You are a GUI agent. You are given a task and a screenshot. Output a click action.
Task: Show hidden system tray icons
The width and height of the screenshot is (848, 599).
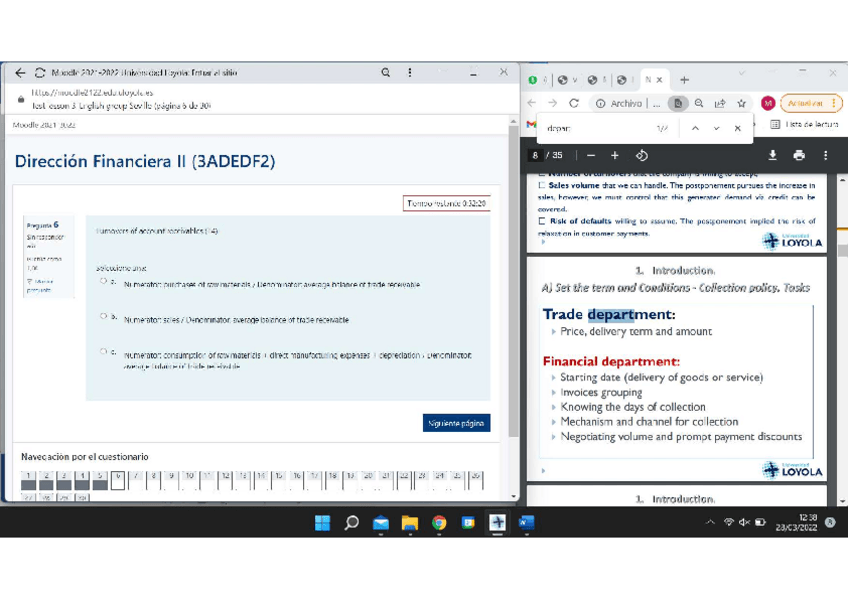tap(710, 522)
